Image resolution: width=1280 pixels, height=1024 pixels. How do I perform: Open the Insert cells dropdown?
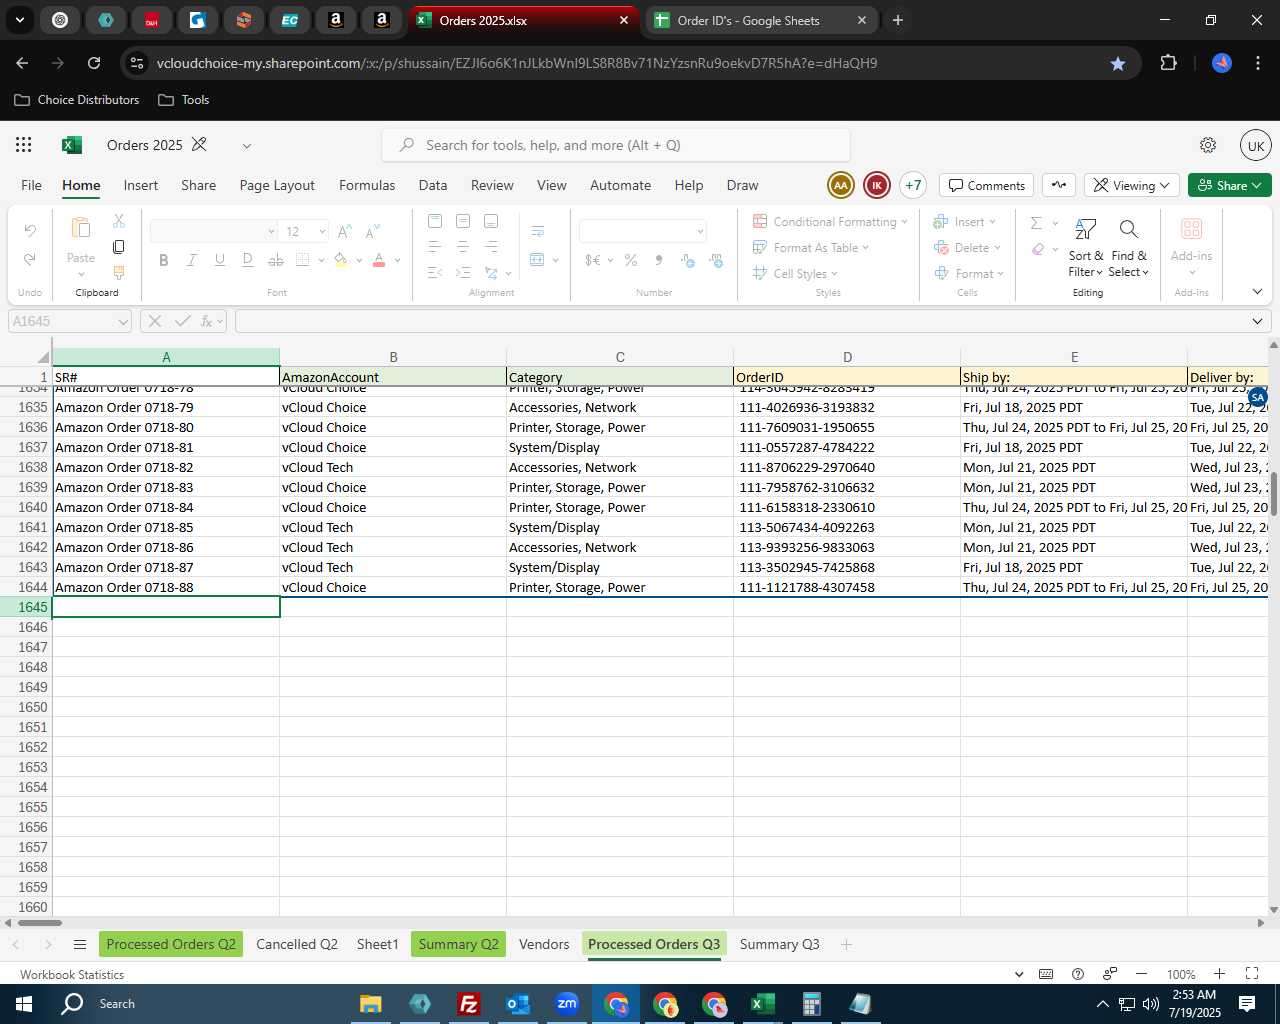965,221
